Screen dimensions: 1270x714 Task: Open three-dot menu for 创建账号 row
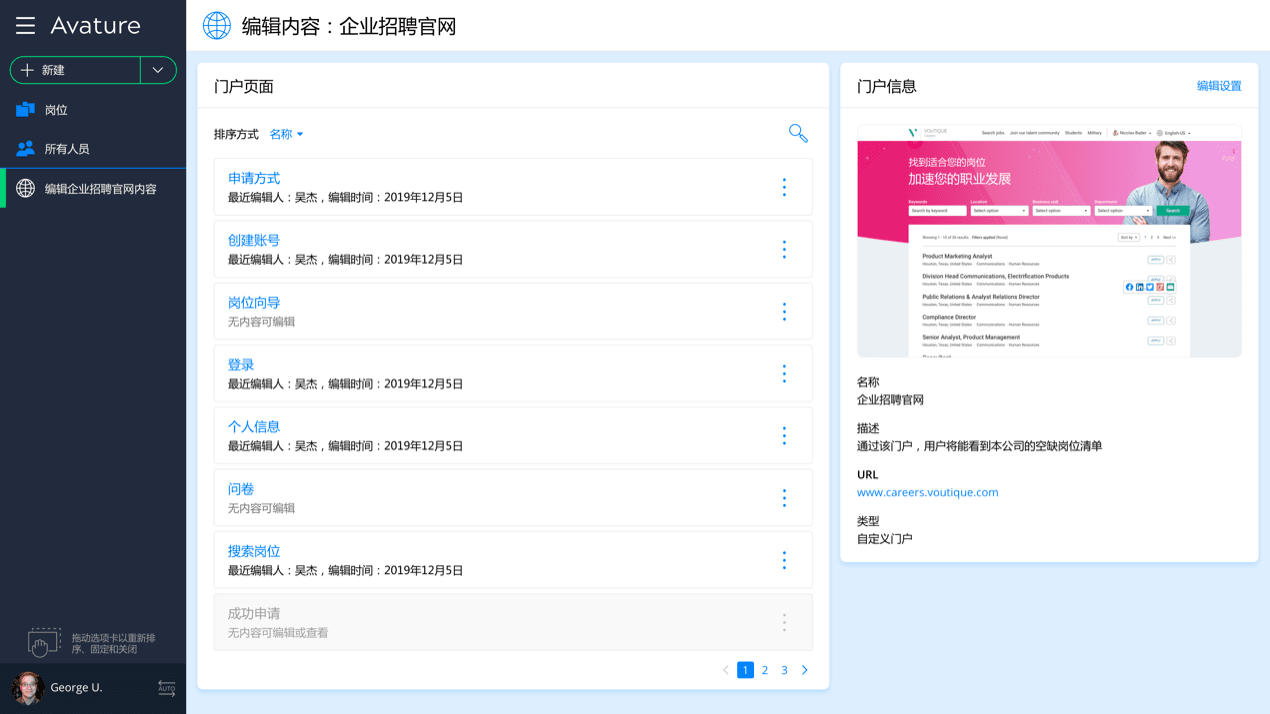pyautogui.click(x=784, y=249)
